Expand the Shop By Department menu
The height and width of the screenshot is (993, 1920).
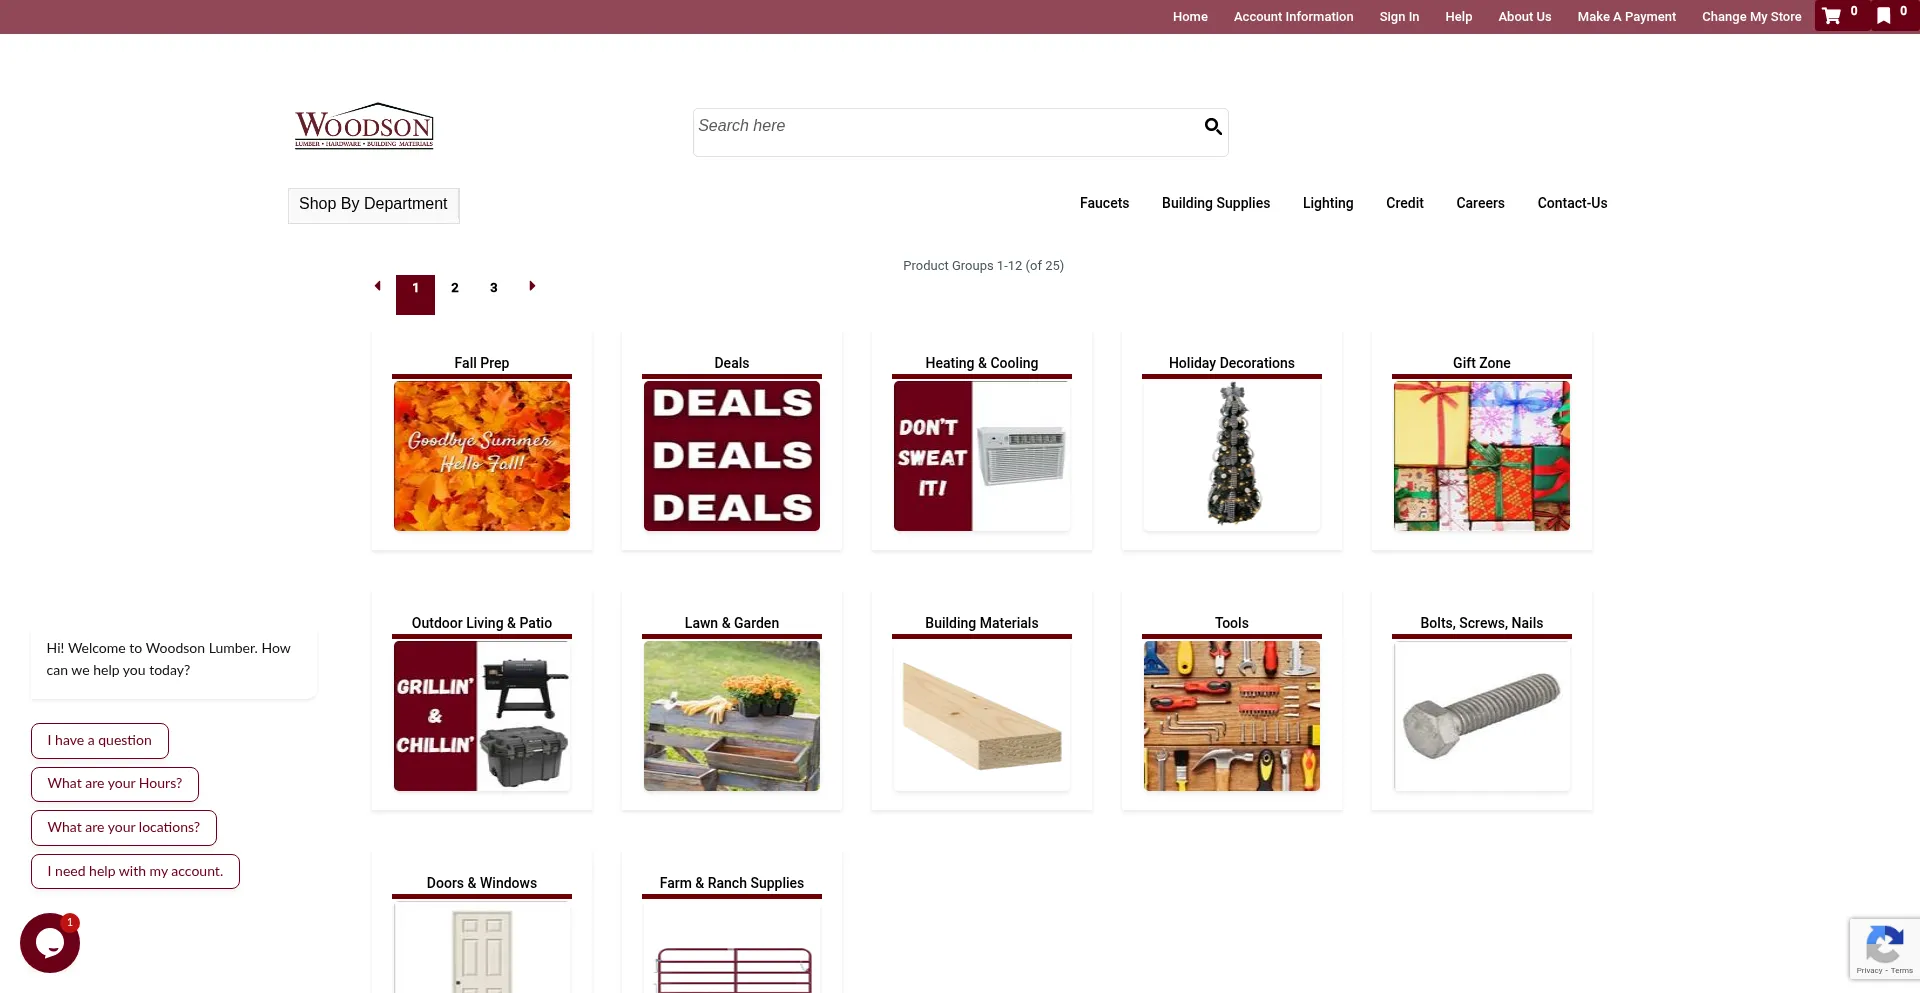[x=373, y=204]
